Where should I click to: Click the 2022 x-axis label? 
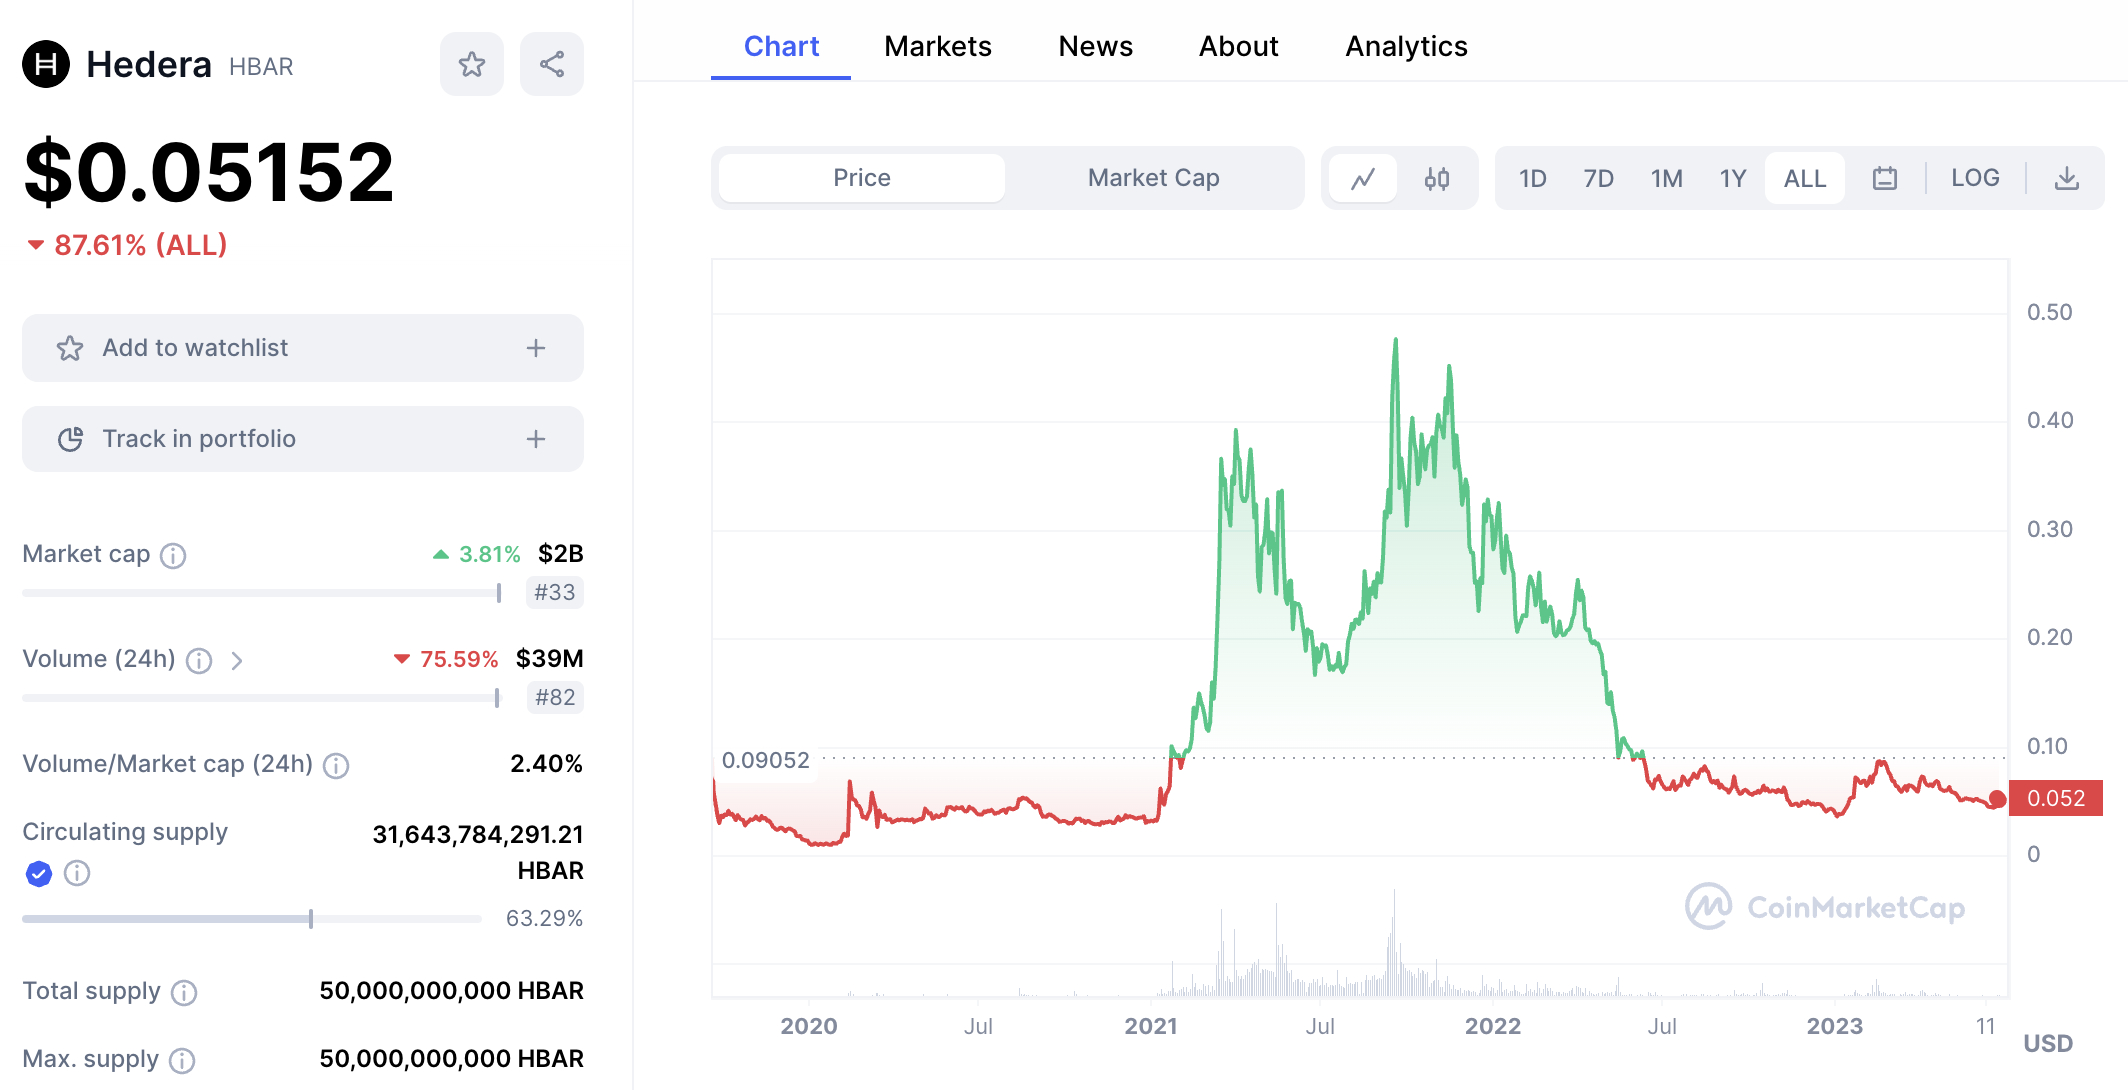(1493, 1026)
